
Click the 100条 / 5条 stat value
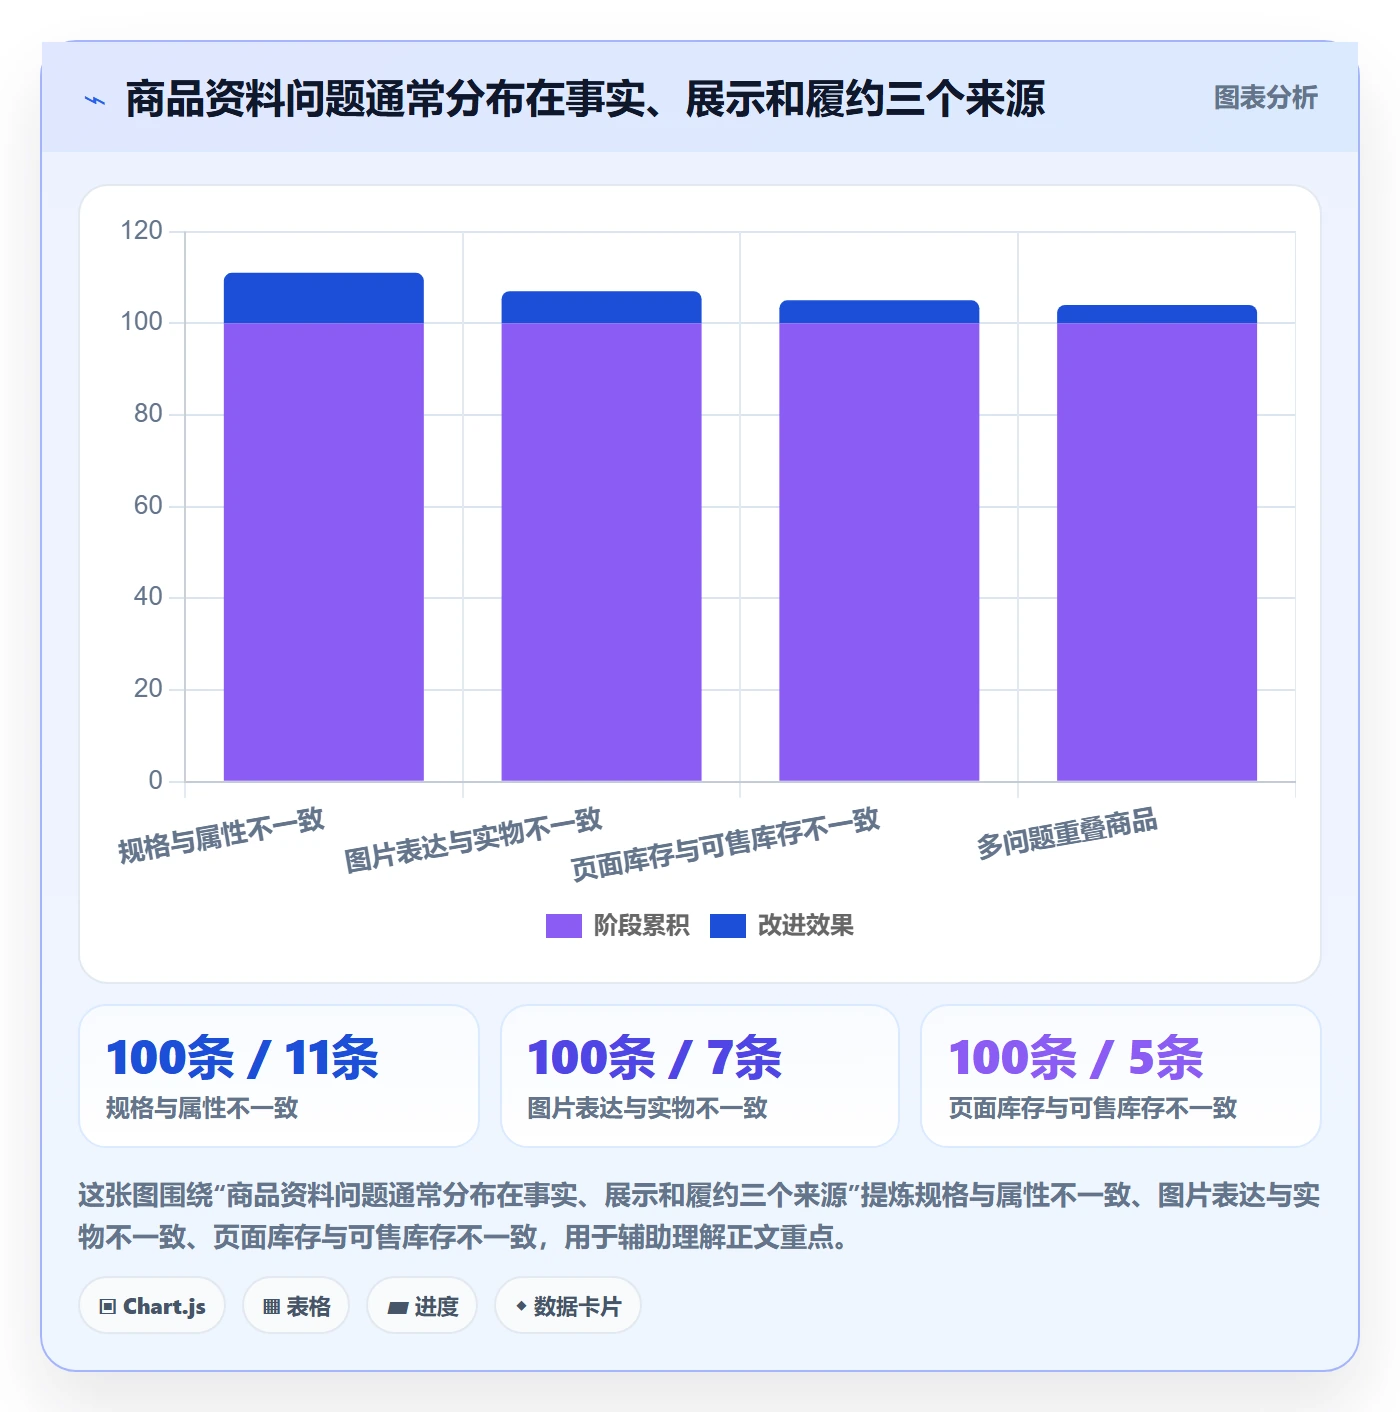[1076, 1058]
